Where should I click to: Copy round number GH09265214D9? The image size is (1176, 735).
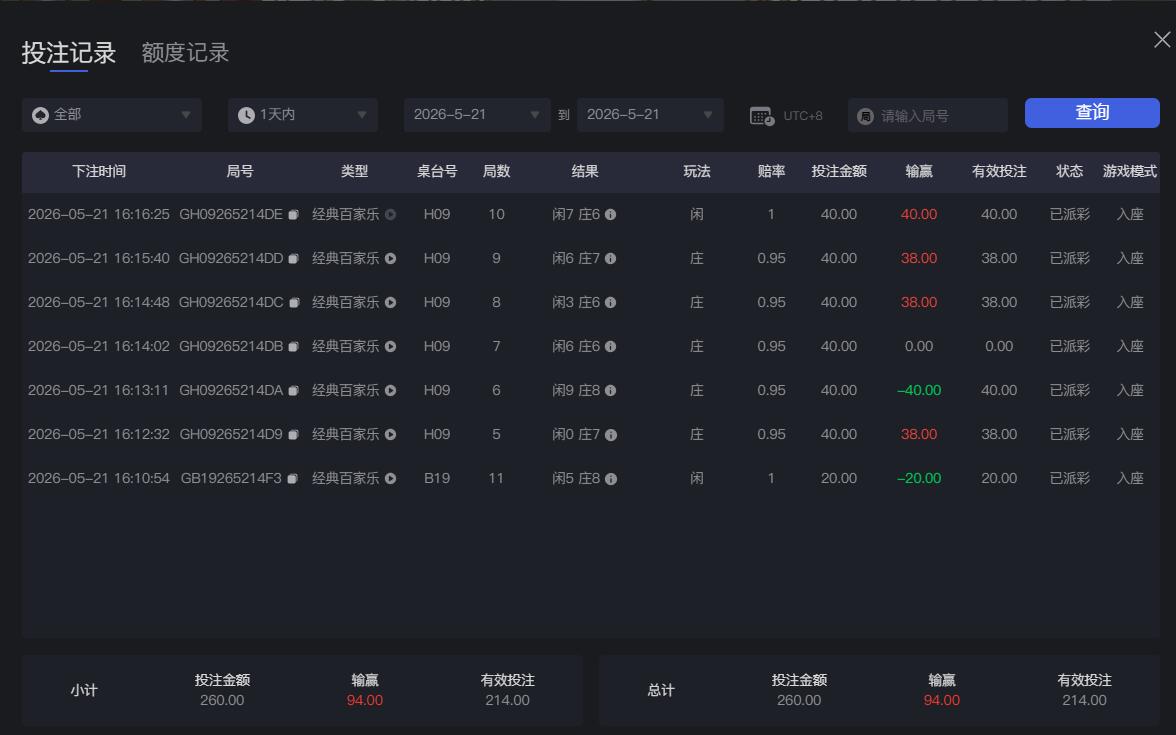294,435
